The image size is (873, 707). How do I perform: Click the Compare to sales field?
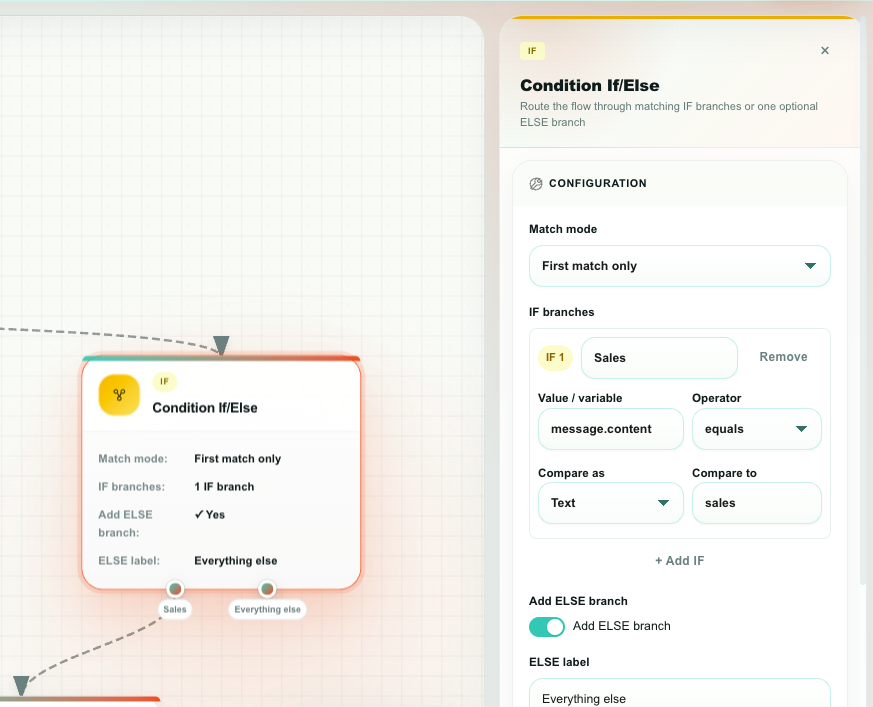tap(756, 503)
